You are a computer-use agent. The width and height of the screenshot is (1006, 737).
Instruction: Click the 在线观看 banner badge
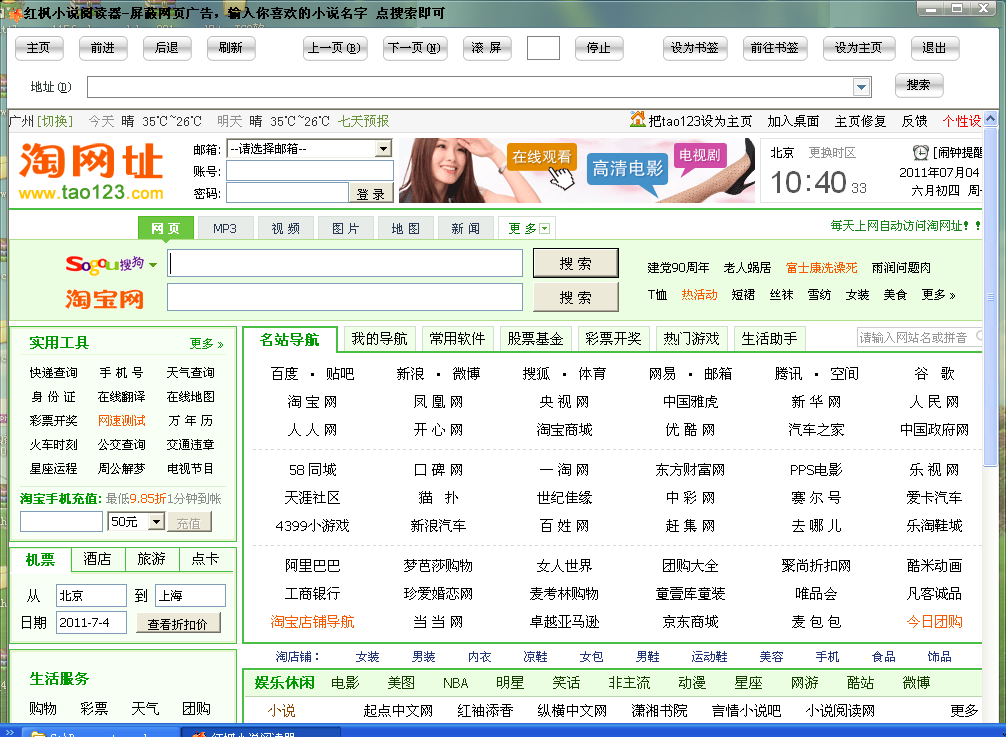click(541, 157)
